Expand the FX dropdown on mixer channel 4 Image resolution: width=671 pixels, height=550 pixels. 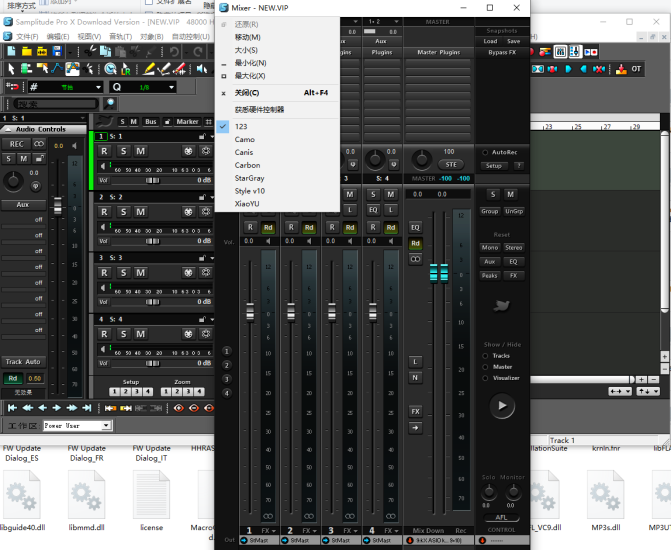pos(391,531)
